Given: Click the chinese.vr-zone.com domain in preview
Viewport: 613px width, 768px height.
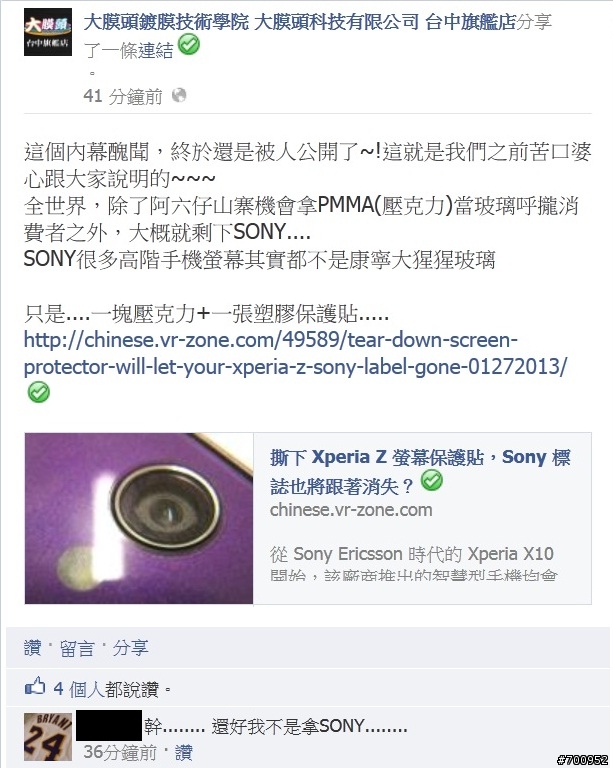Looking at the screenshot, I should 351,510.
